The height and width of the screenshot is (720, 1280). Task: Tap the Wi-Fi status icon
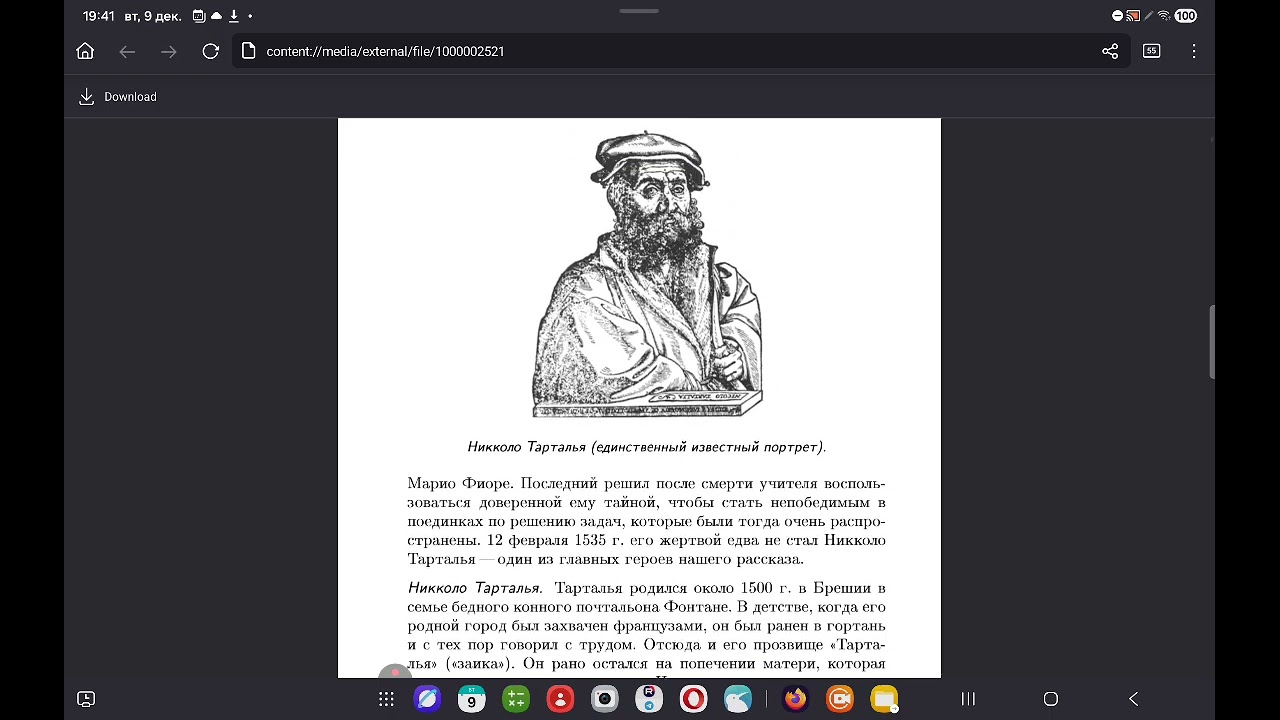coord(1164,16)
